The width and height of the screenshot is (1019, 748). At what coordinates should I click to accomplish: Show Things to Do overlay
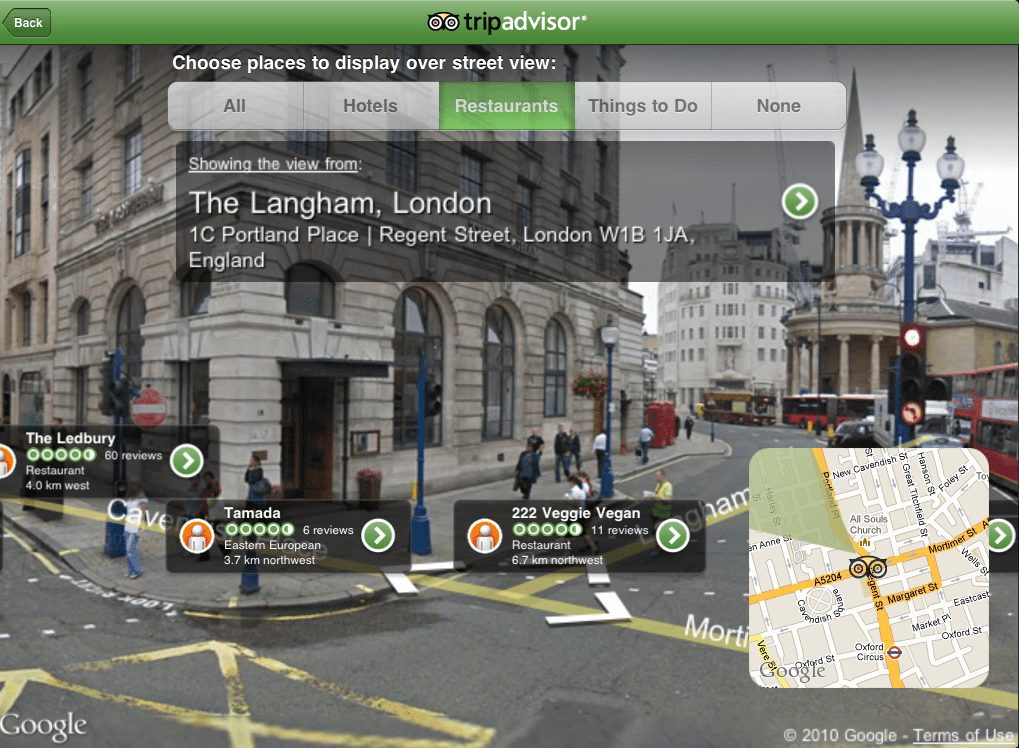coord(643,106)
